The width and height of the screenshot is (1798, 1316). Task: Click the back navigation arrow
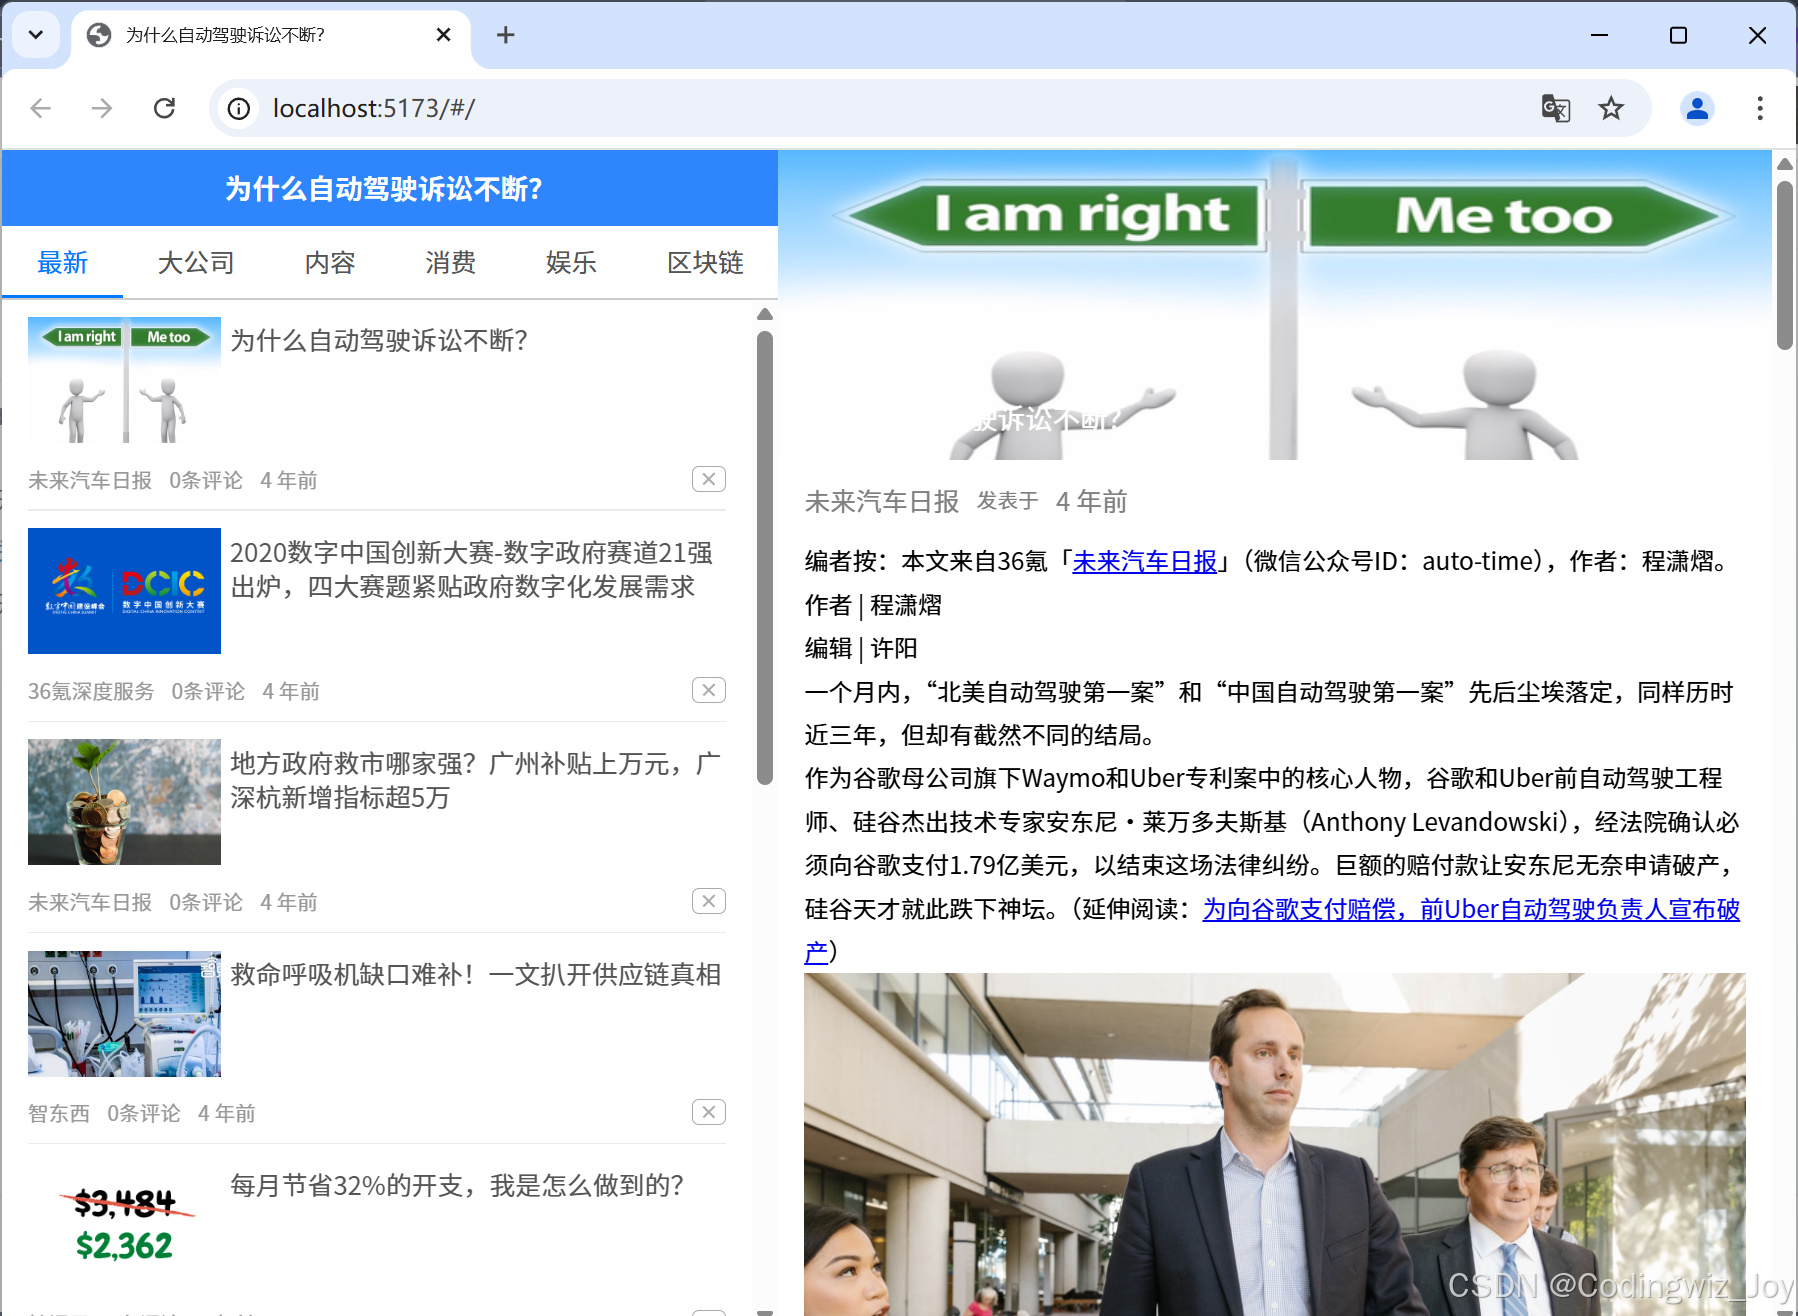click(40, 108)
